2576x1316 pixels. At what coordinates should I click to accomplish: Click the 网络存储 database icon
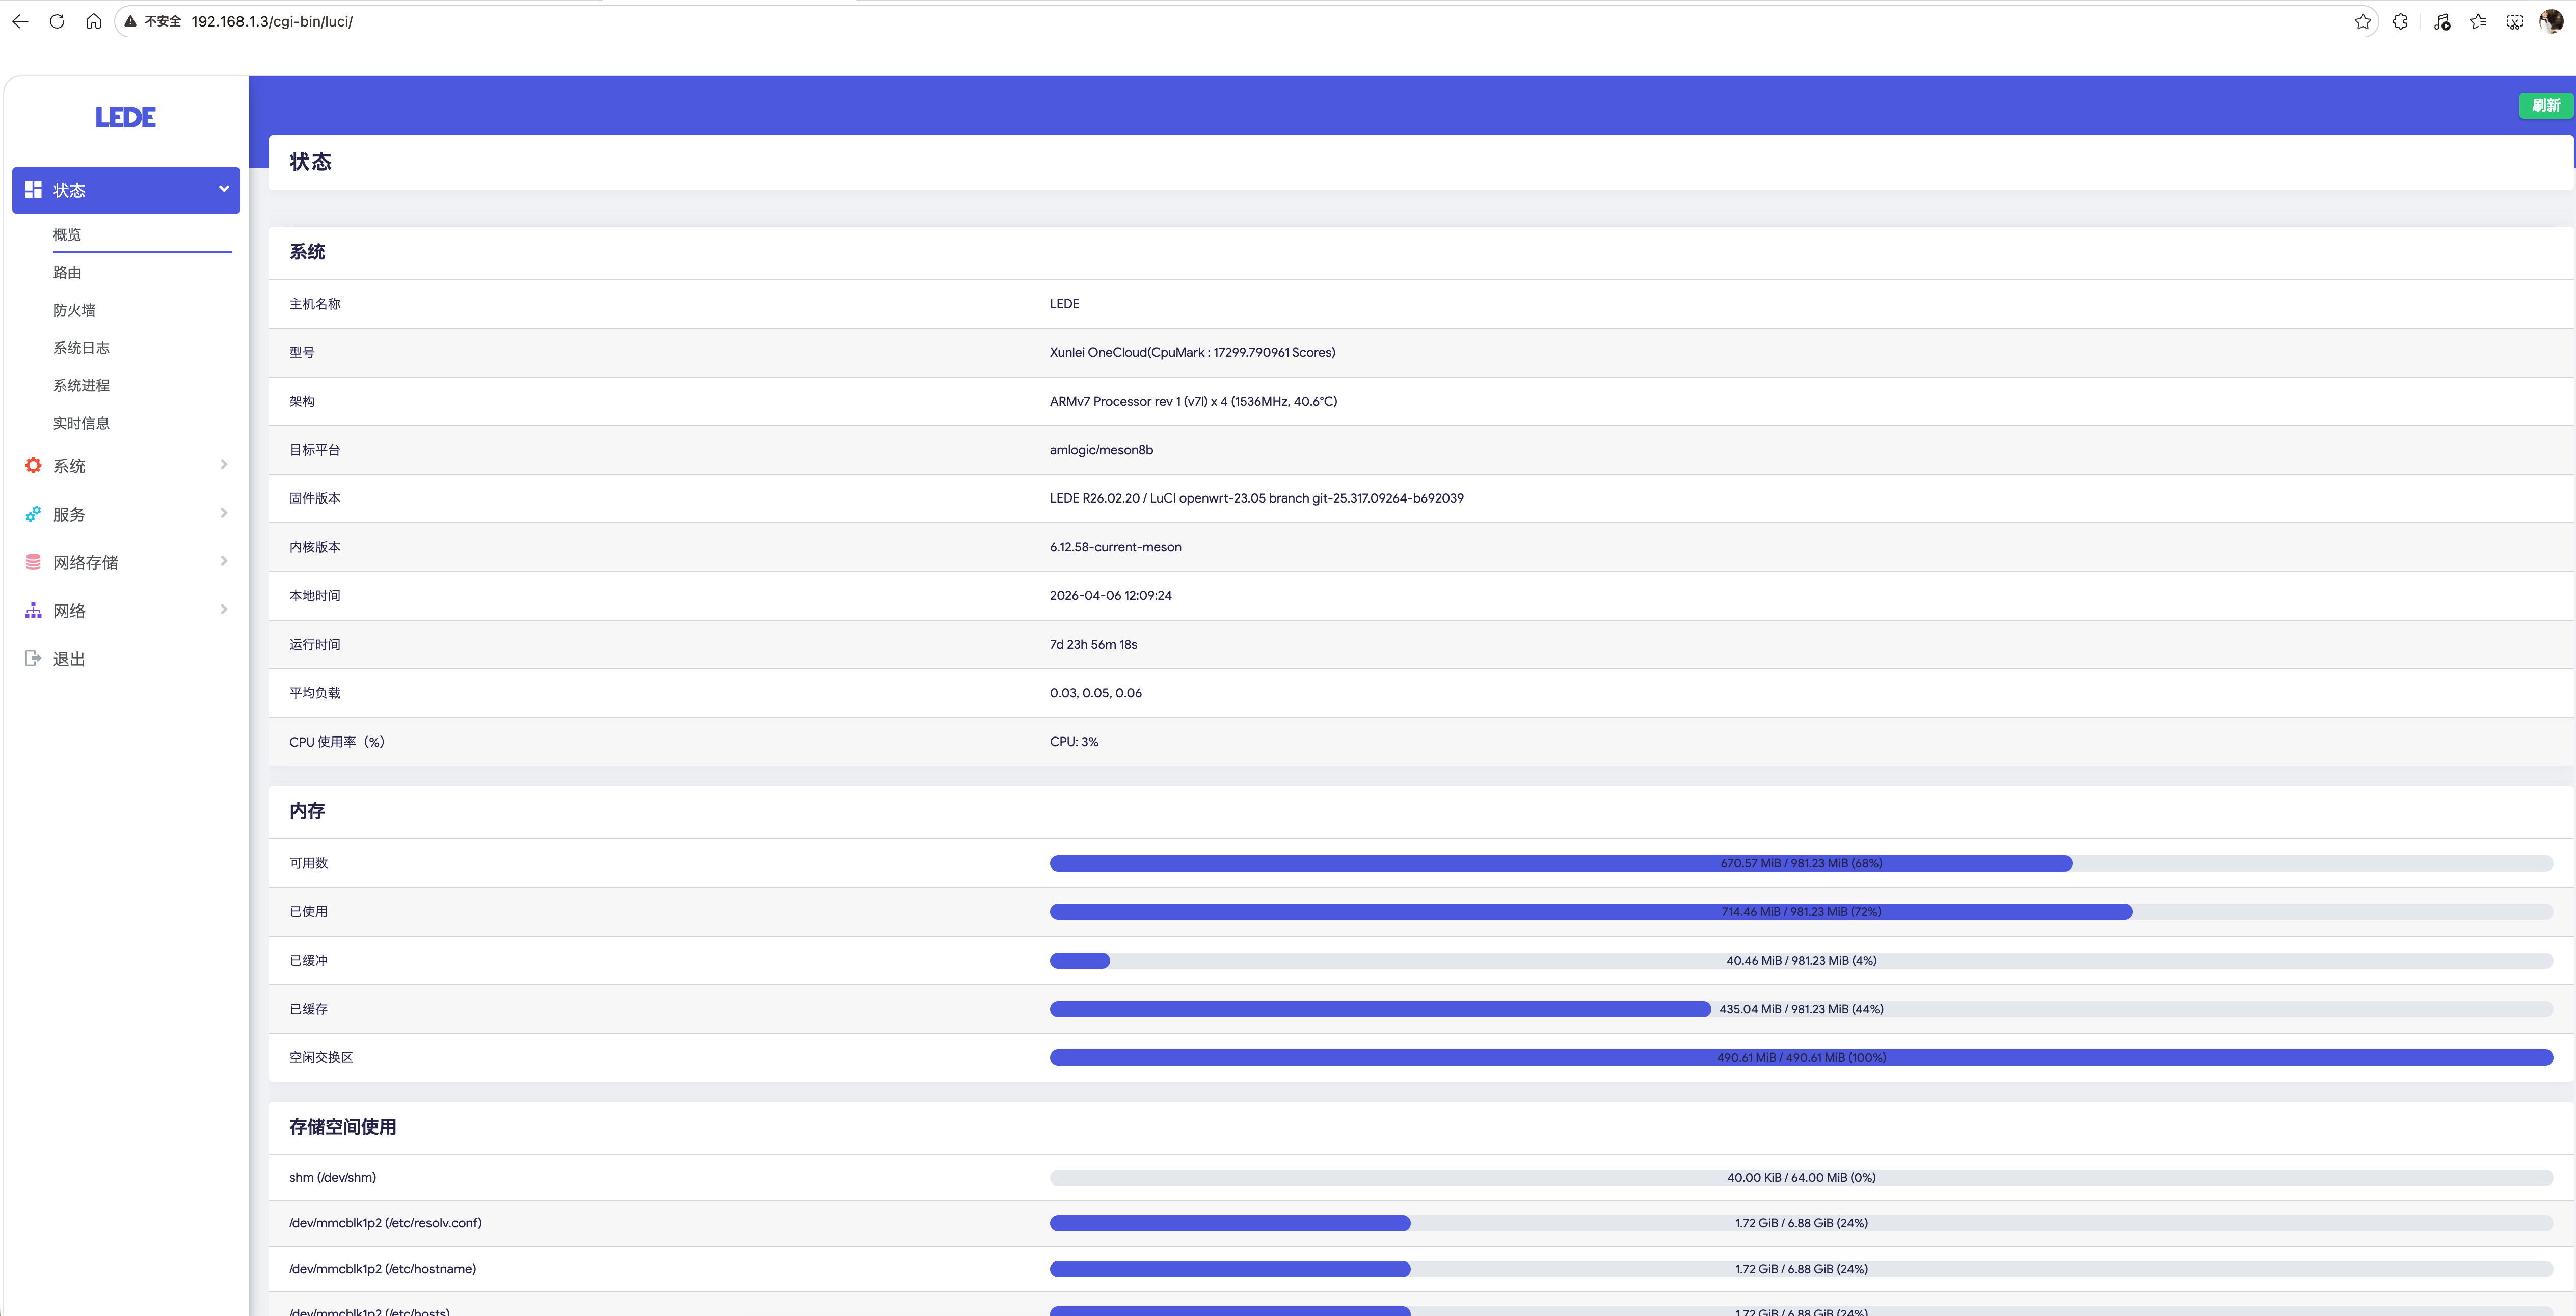(33, 562)
